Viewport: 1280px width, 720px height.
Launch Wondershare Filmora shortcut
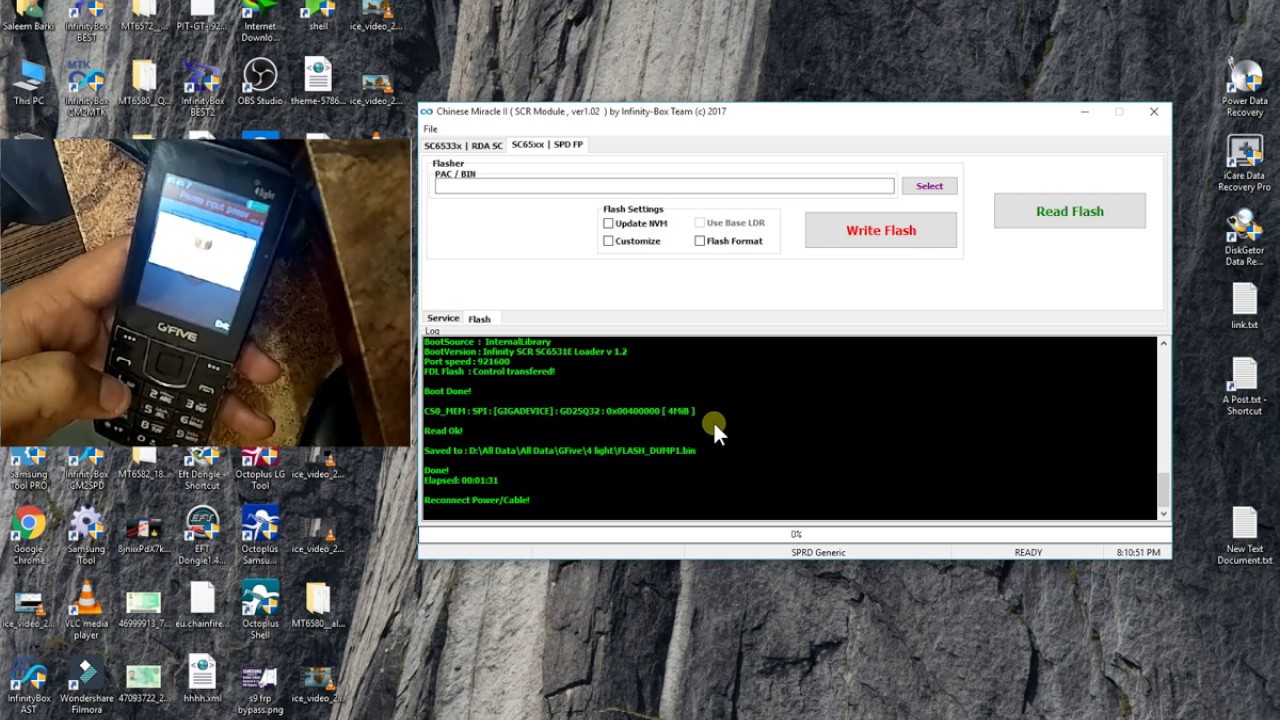pyautogui.click(x=87, y=685)
